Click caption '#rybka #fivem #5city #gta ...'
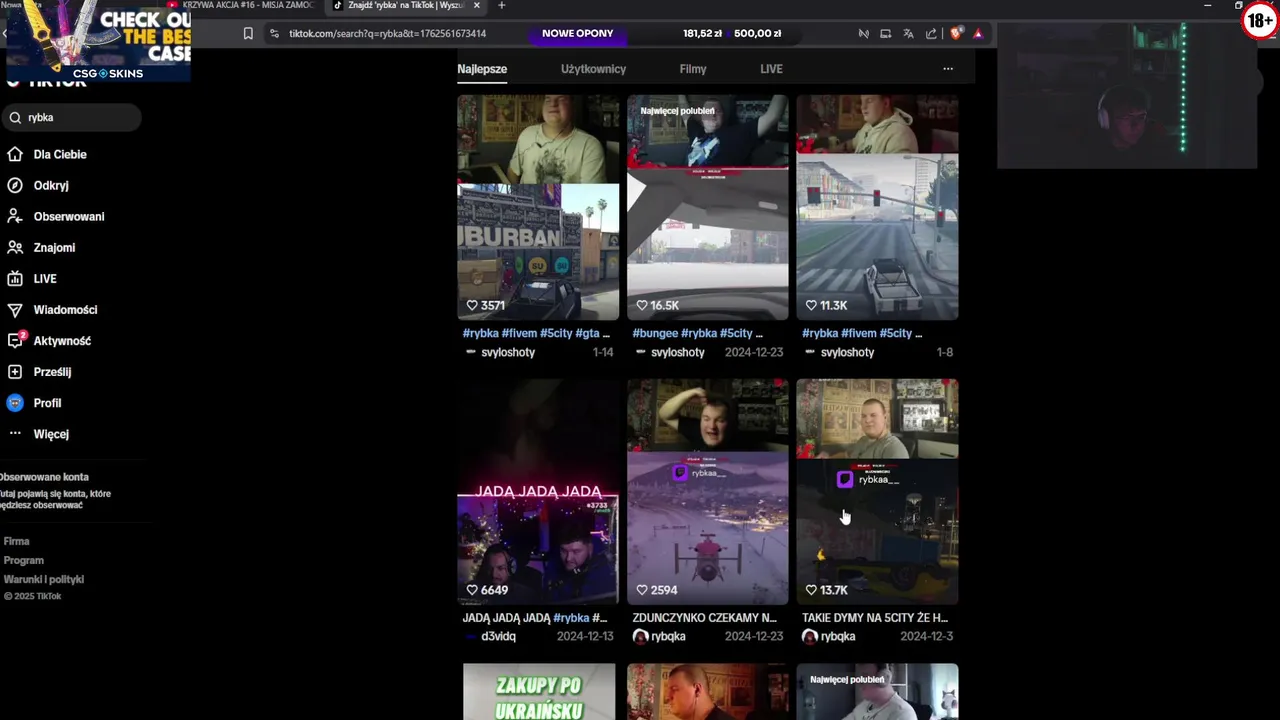The image size is (1280, 720). 536,333
